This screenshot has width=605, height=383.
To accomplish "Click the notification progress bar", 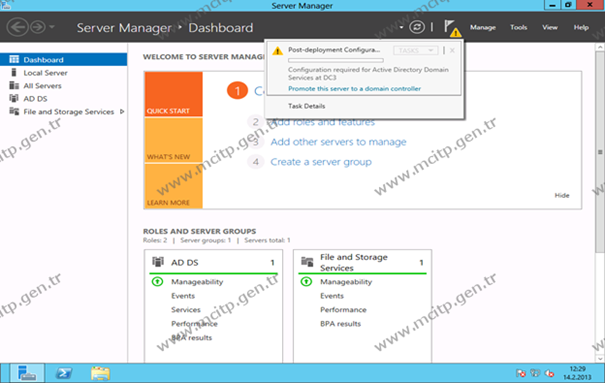I will pyautogui.click(x=336, y=60).
